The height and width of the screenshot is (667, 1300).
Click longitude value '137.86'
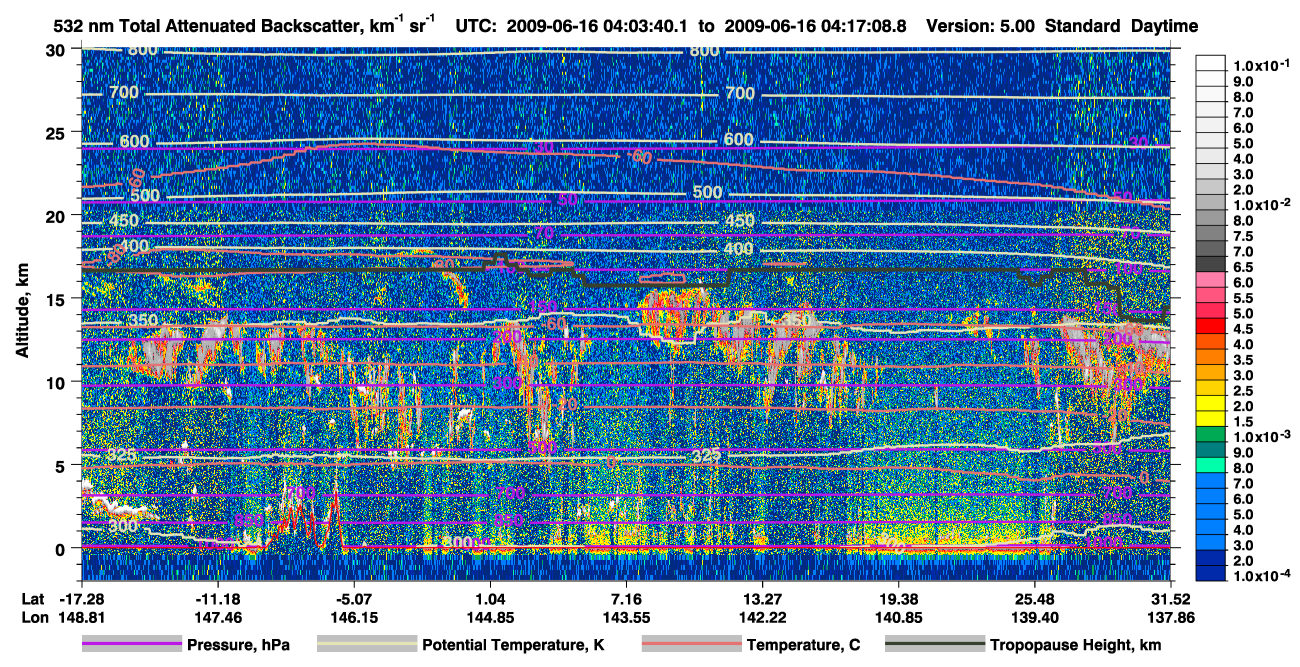(x=1171, y=619)
